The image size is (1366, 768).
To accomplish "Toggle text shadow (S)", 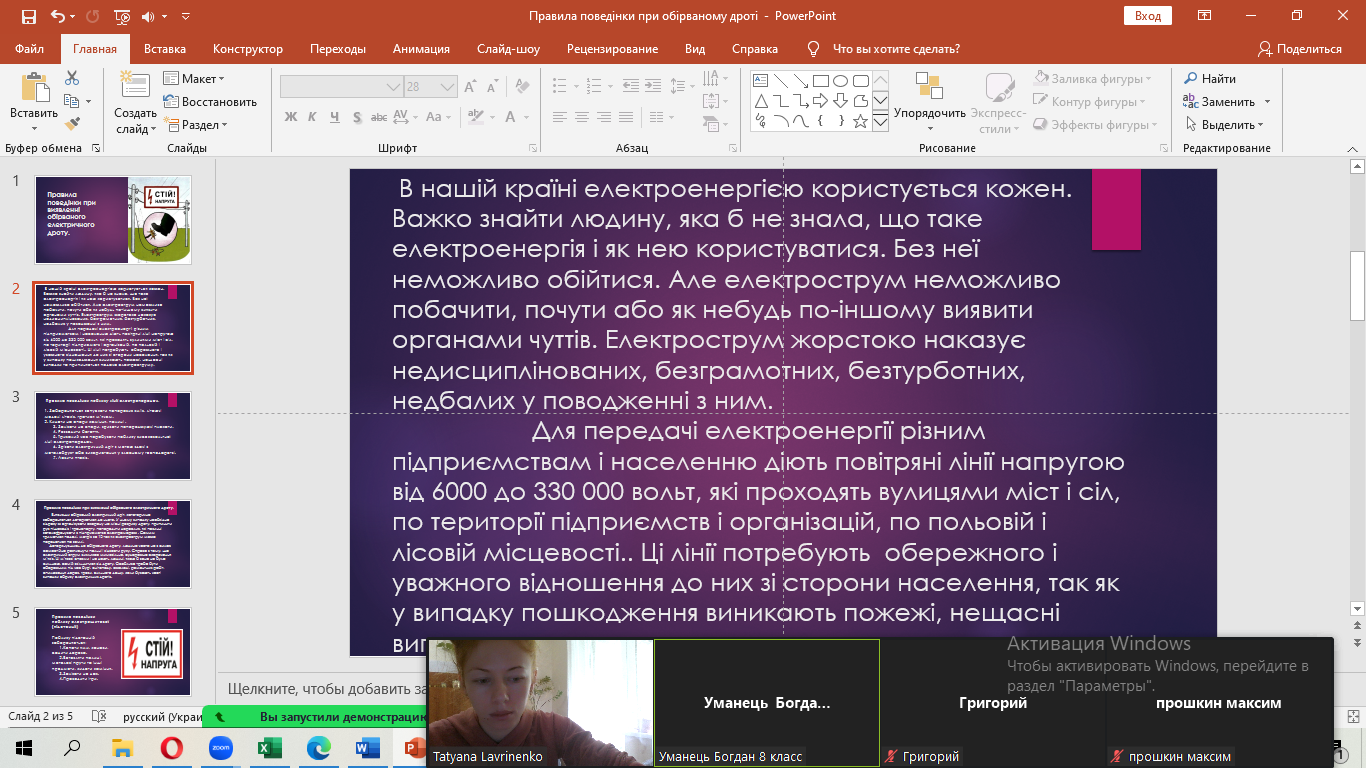I will tap(358, 117).
